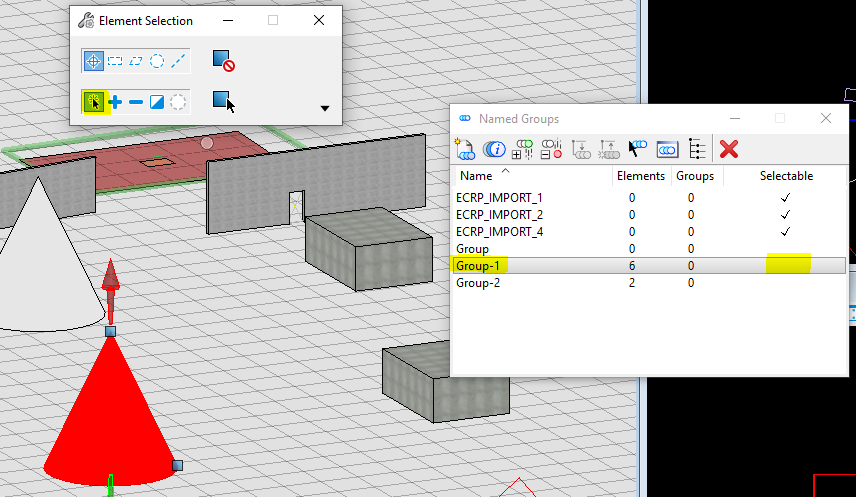This screenshot has width=856, height=497.
Task: Click the Disable Handles icon
Action: [x=223, y=61]
